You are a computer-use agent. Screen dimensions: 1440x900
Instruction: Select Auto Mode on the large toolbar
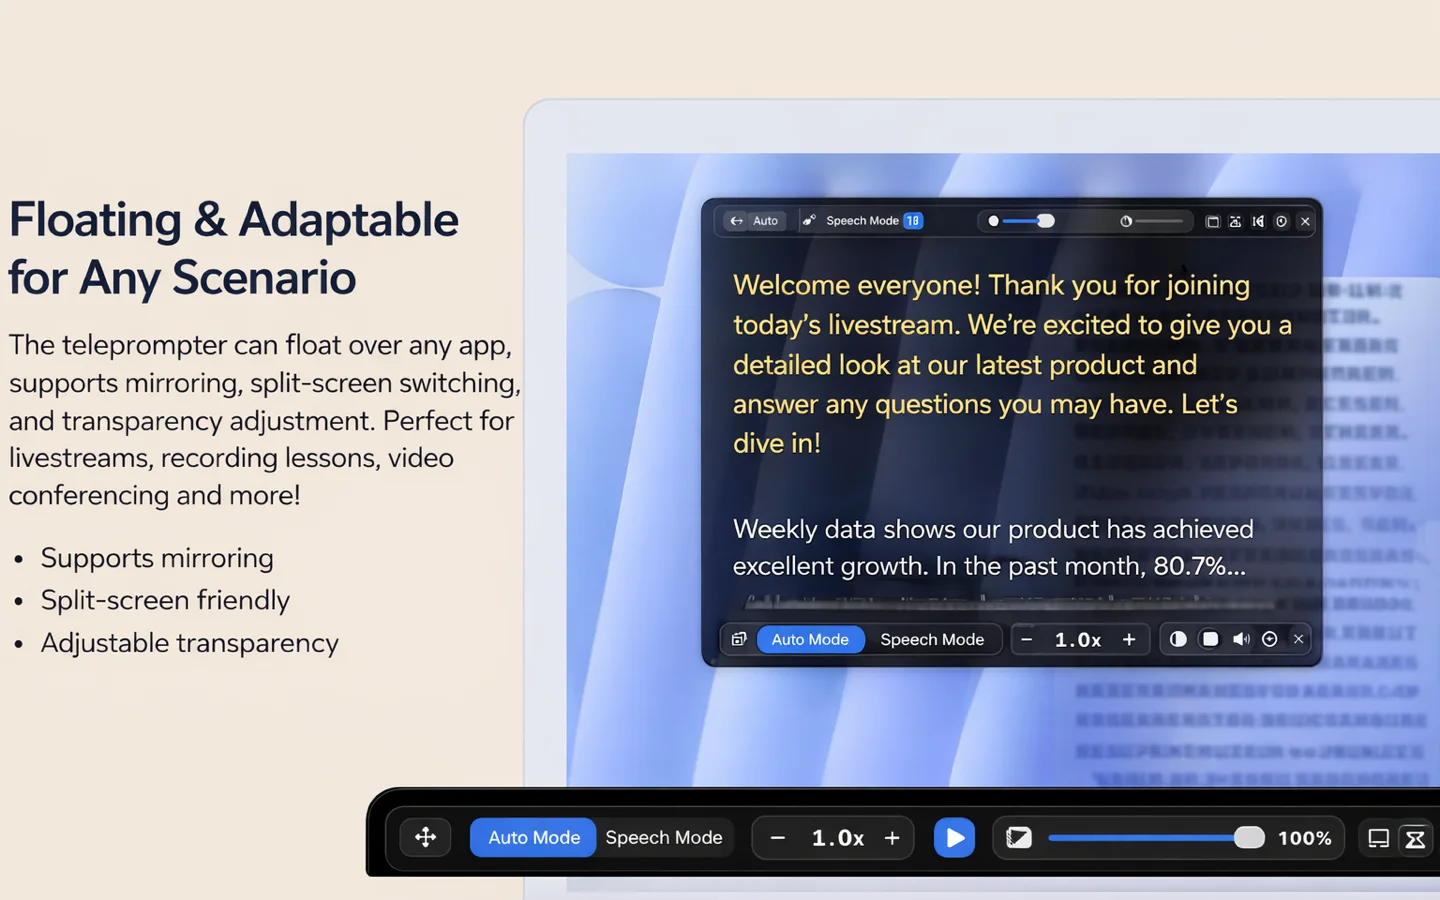pos(533,837)
